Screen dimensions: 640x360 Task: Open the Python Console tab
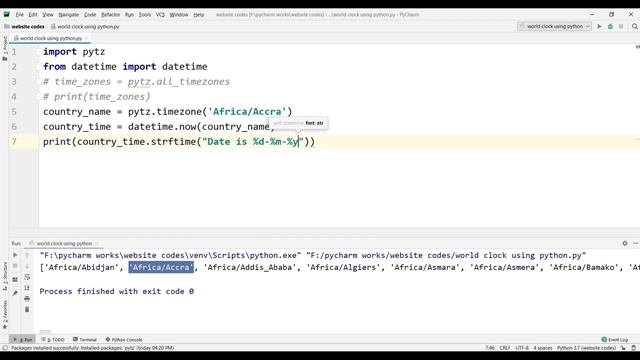(124, 340)
